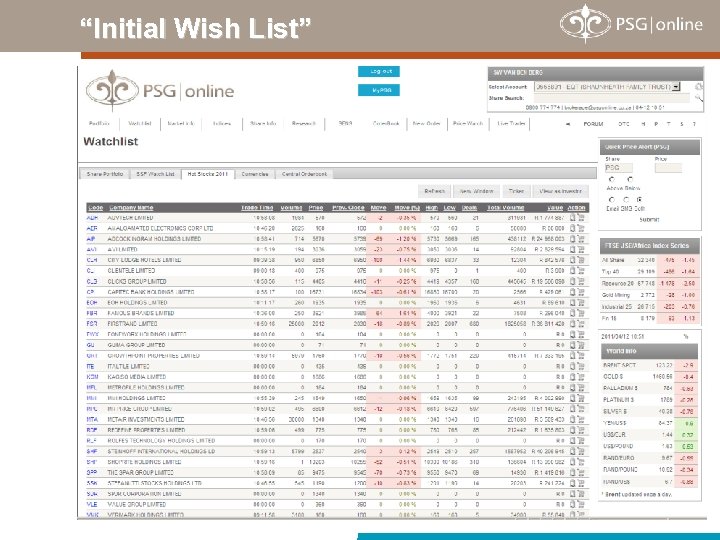Click cart icon in Capitec Bank Holdings row
The image size is (720, 540).
[x=581, y=292]
